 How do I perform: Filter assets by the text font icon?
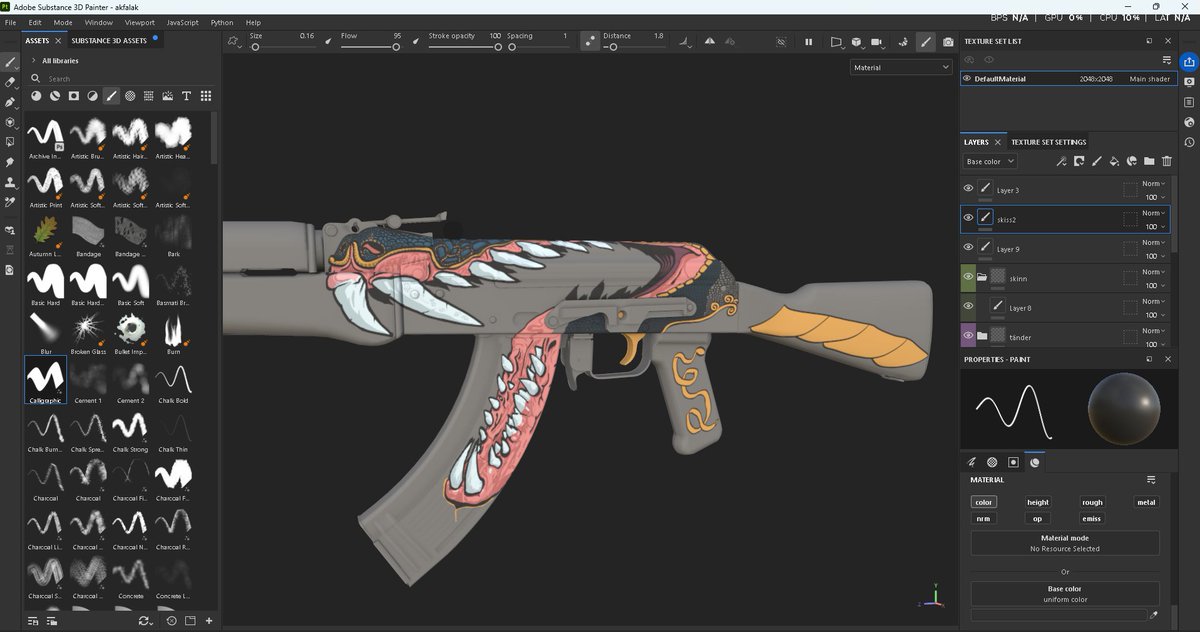tap(186, 96)
